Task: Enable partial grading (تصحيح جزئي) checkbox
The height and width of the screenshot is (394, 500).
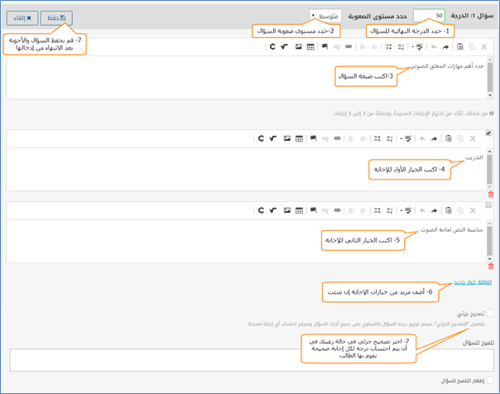Action: coord(490,313)
